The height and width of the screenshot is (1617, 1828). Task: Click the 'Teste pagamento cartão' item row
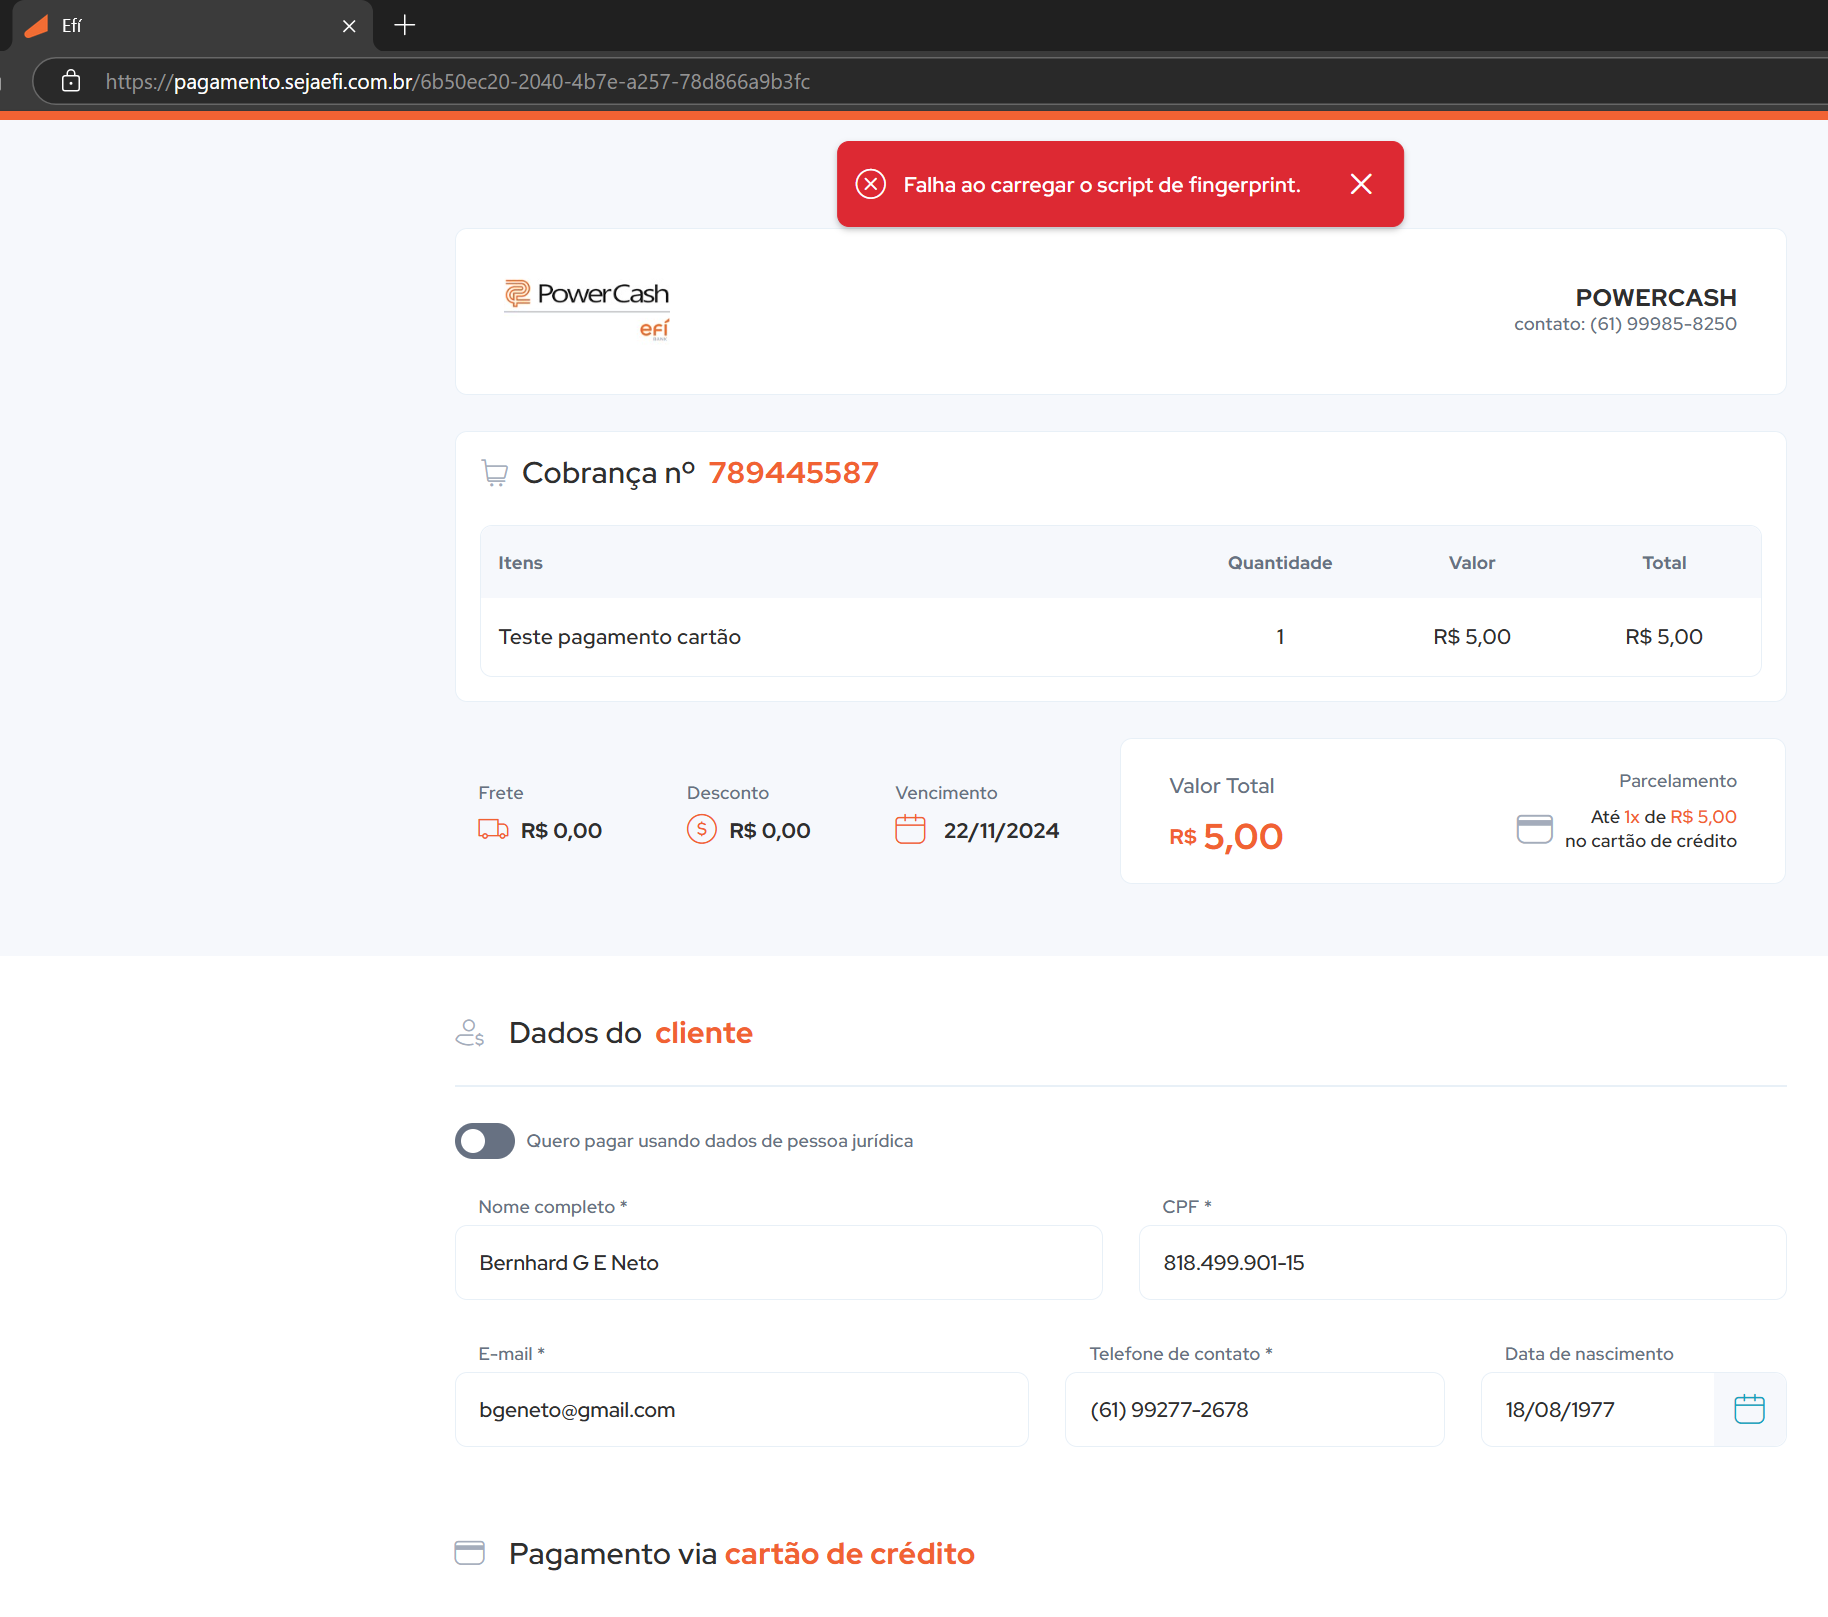click(1120, 637)
